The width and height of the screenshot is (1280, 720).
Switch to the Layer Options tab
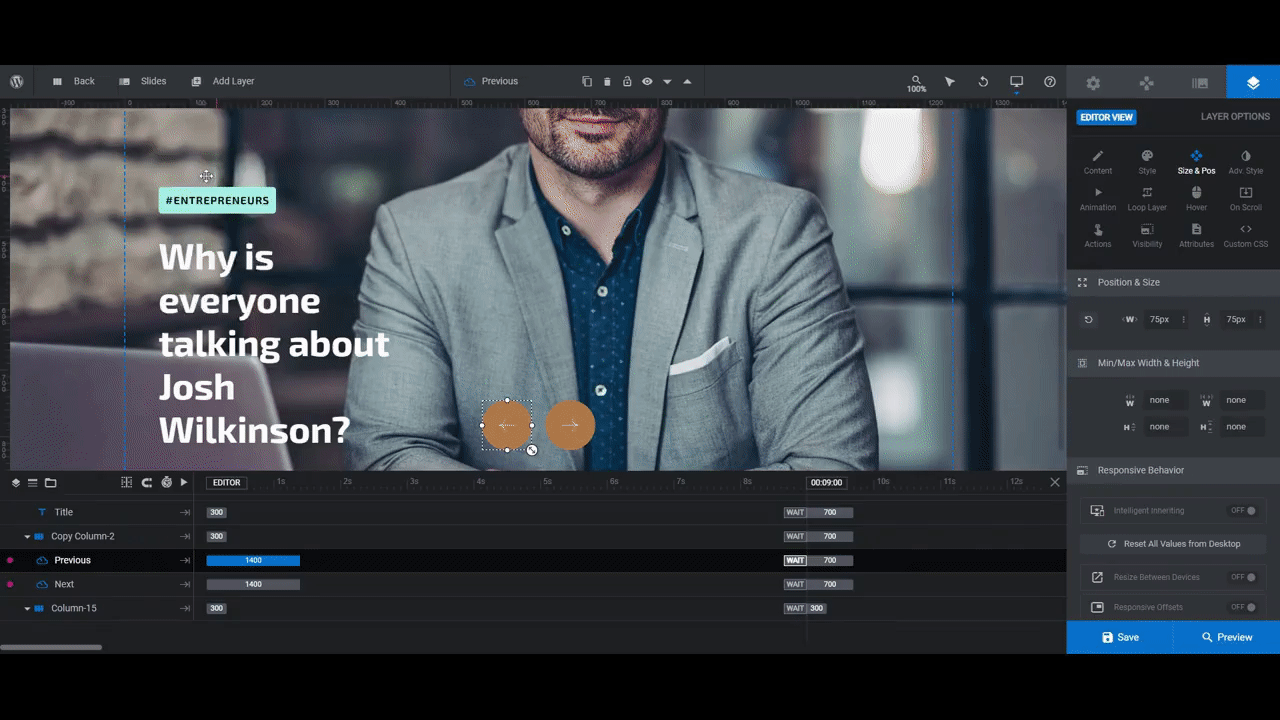(x=1253, y=83)
